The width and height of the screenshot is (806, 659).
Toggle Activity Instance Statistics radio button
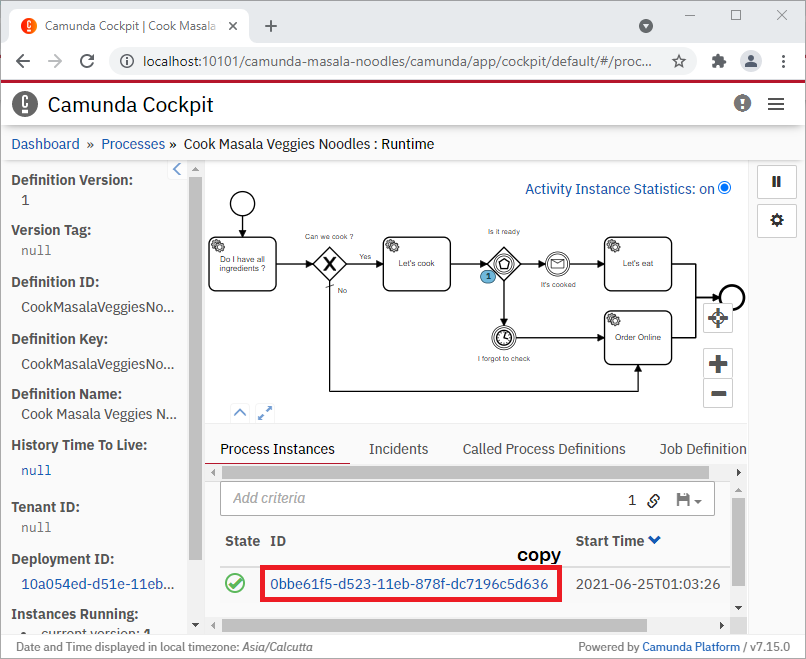click(725, 188)
